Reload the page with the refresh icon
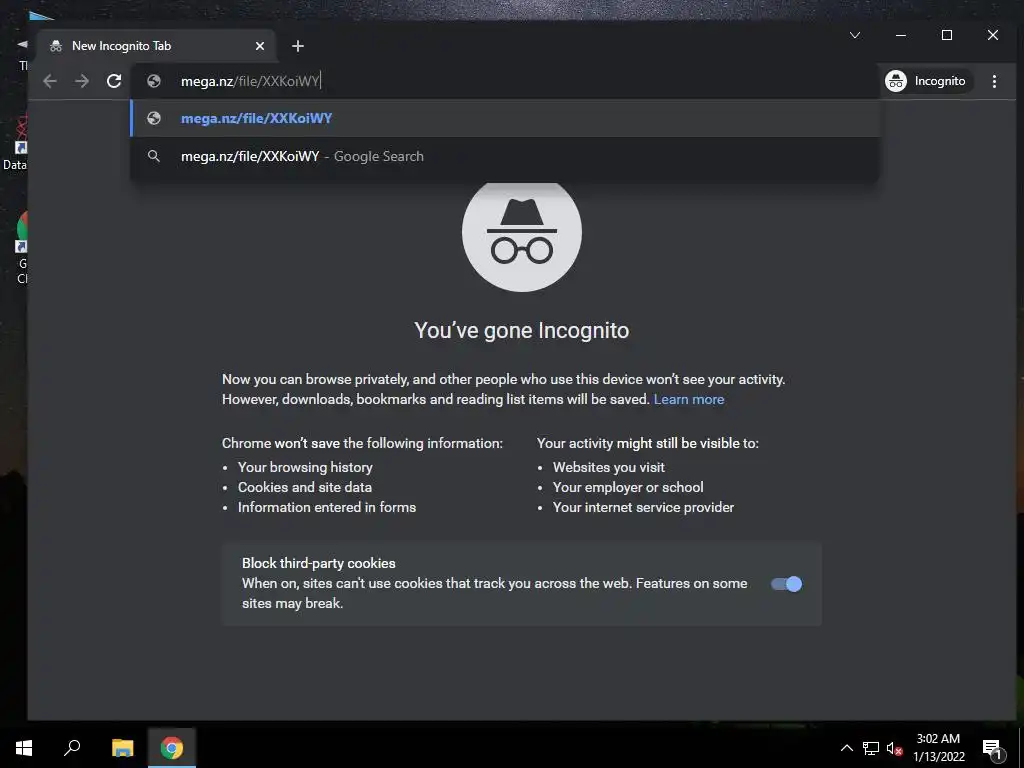Screen dimensions: 1024x768 coord(114,81)
